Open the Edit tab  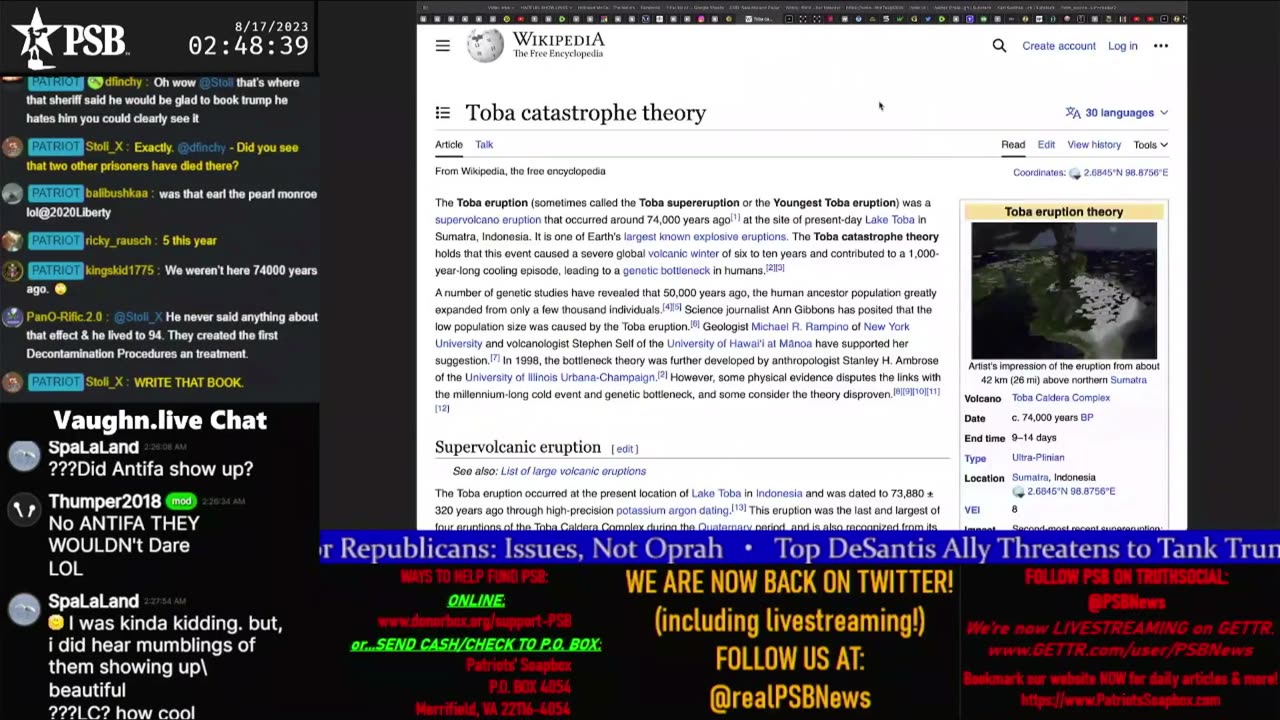point(1046,145)
